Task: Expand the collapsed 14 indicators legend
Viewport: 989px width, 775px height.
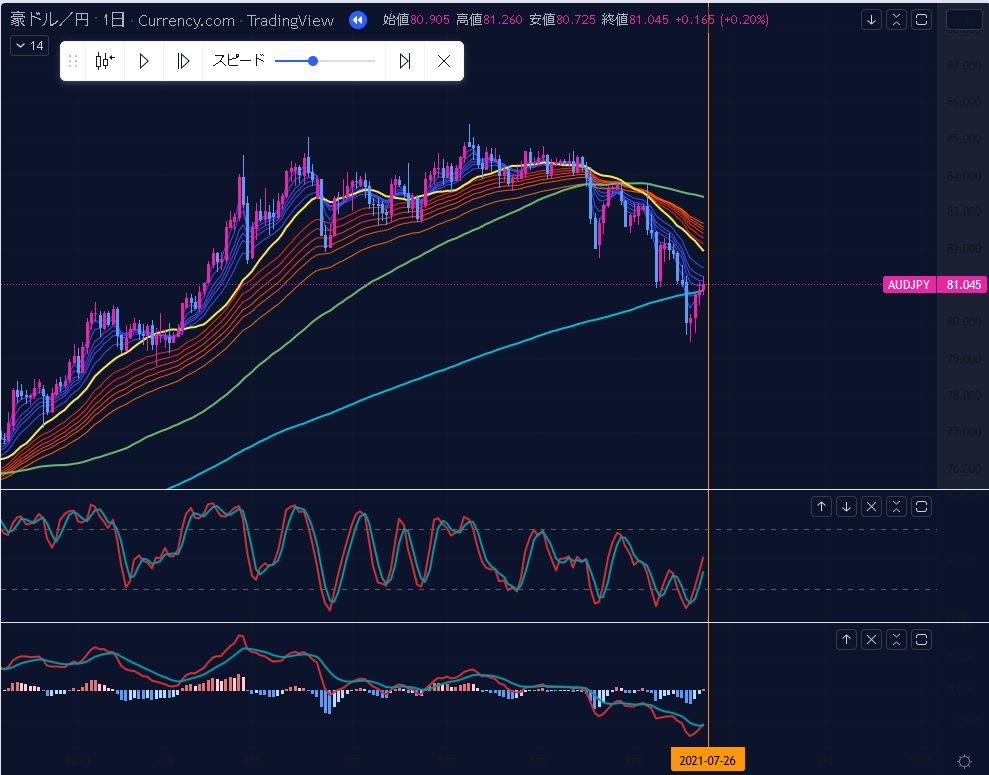Action: [x=29, y=46]
